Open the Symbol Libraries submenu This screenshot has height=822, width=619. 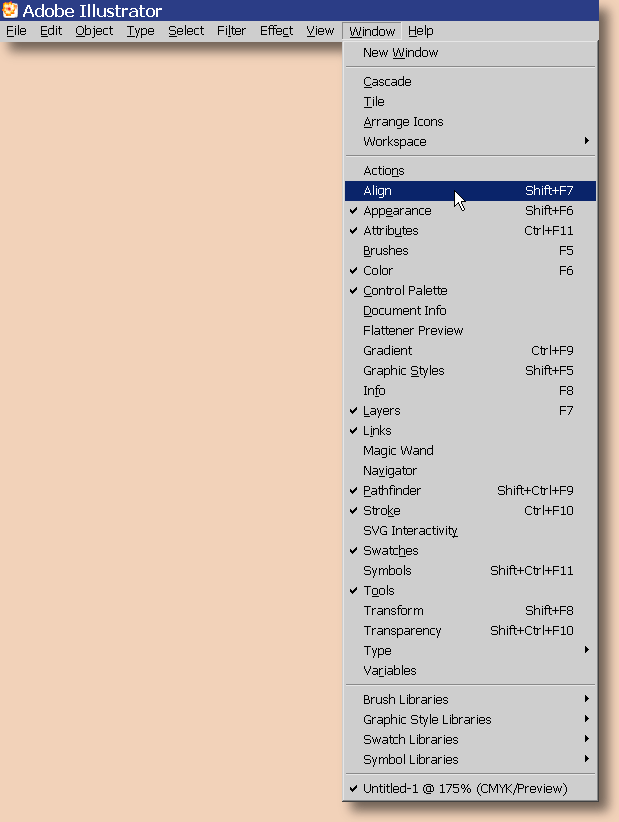410,760
